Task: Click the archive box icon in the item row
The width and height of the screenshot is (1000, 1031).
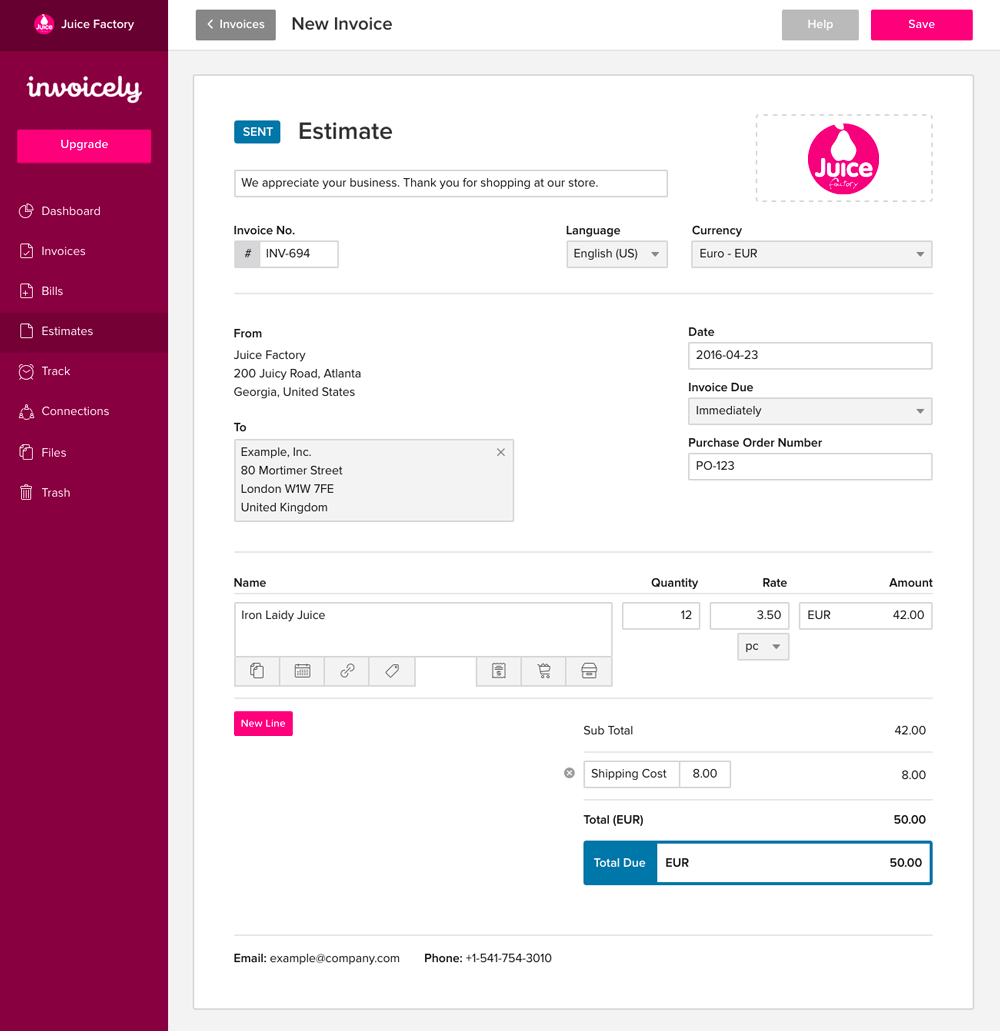Action: click(589, 671)
